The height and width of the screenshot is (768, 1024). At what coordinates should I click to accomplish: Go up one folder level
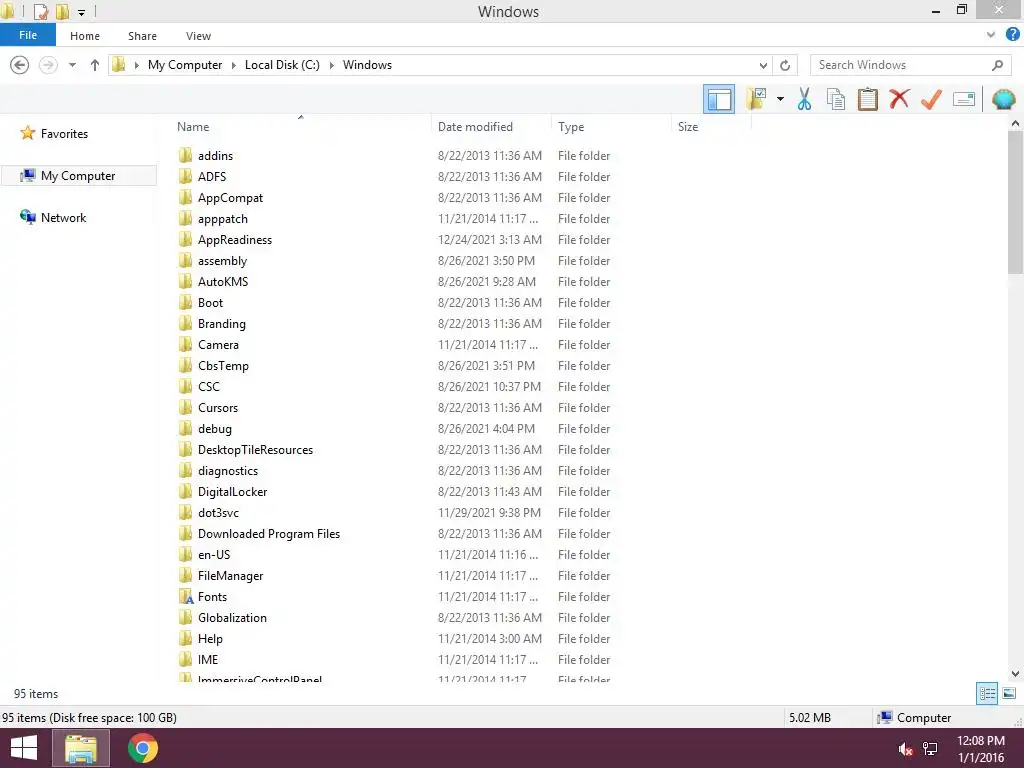95,65
